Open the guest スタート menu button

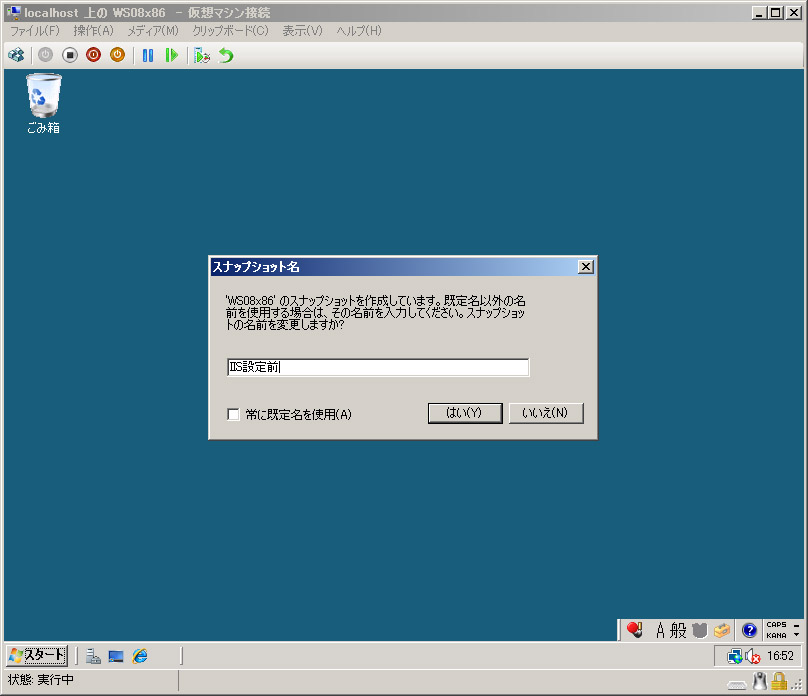[37, 655]
